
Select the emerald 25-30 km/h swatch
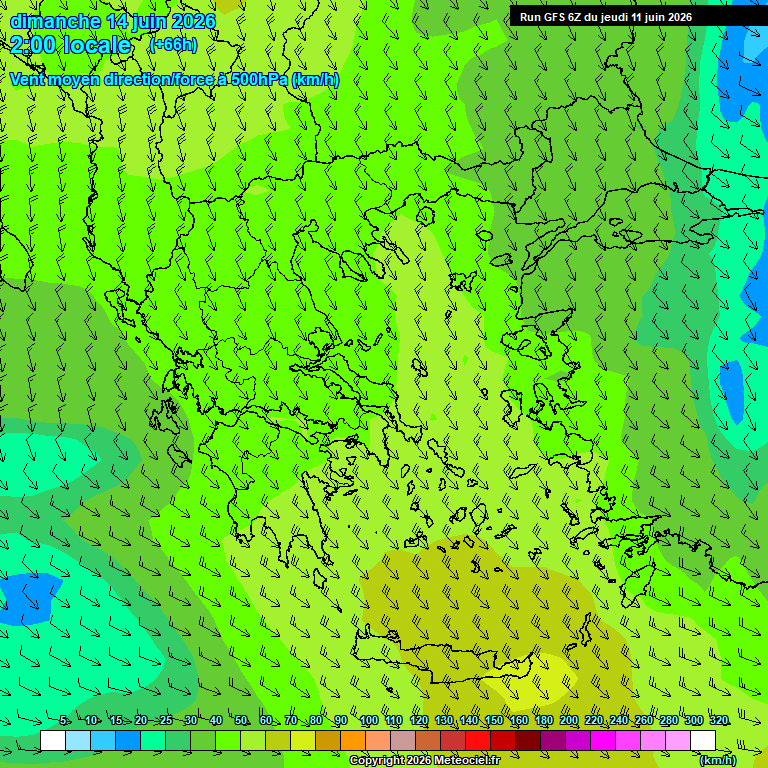pos(178,740)
